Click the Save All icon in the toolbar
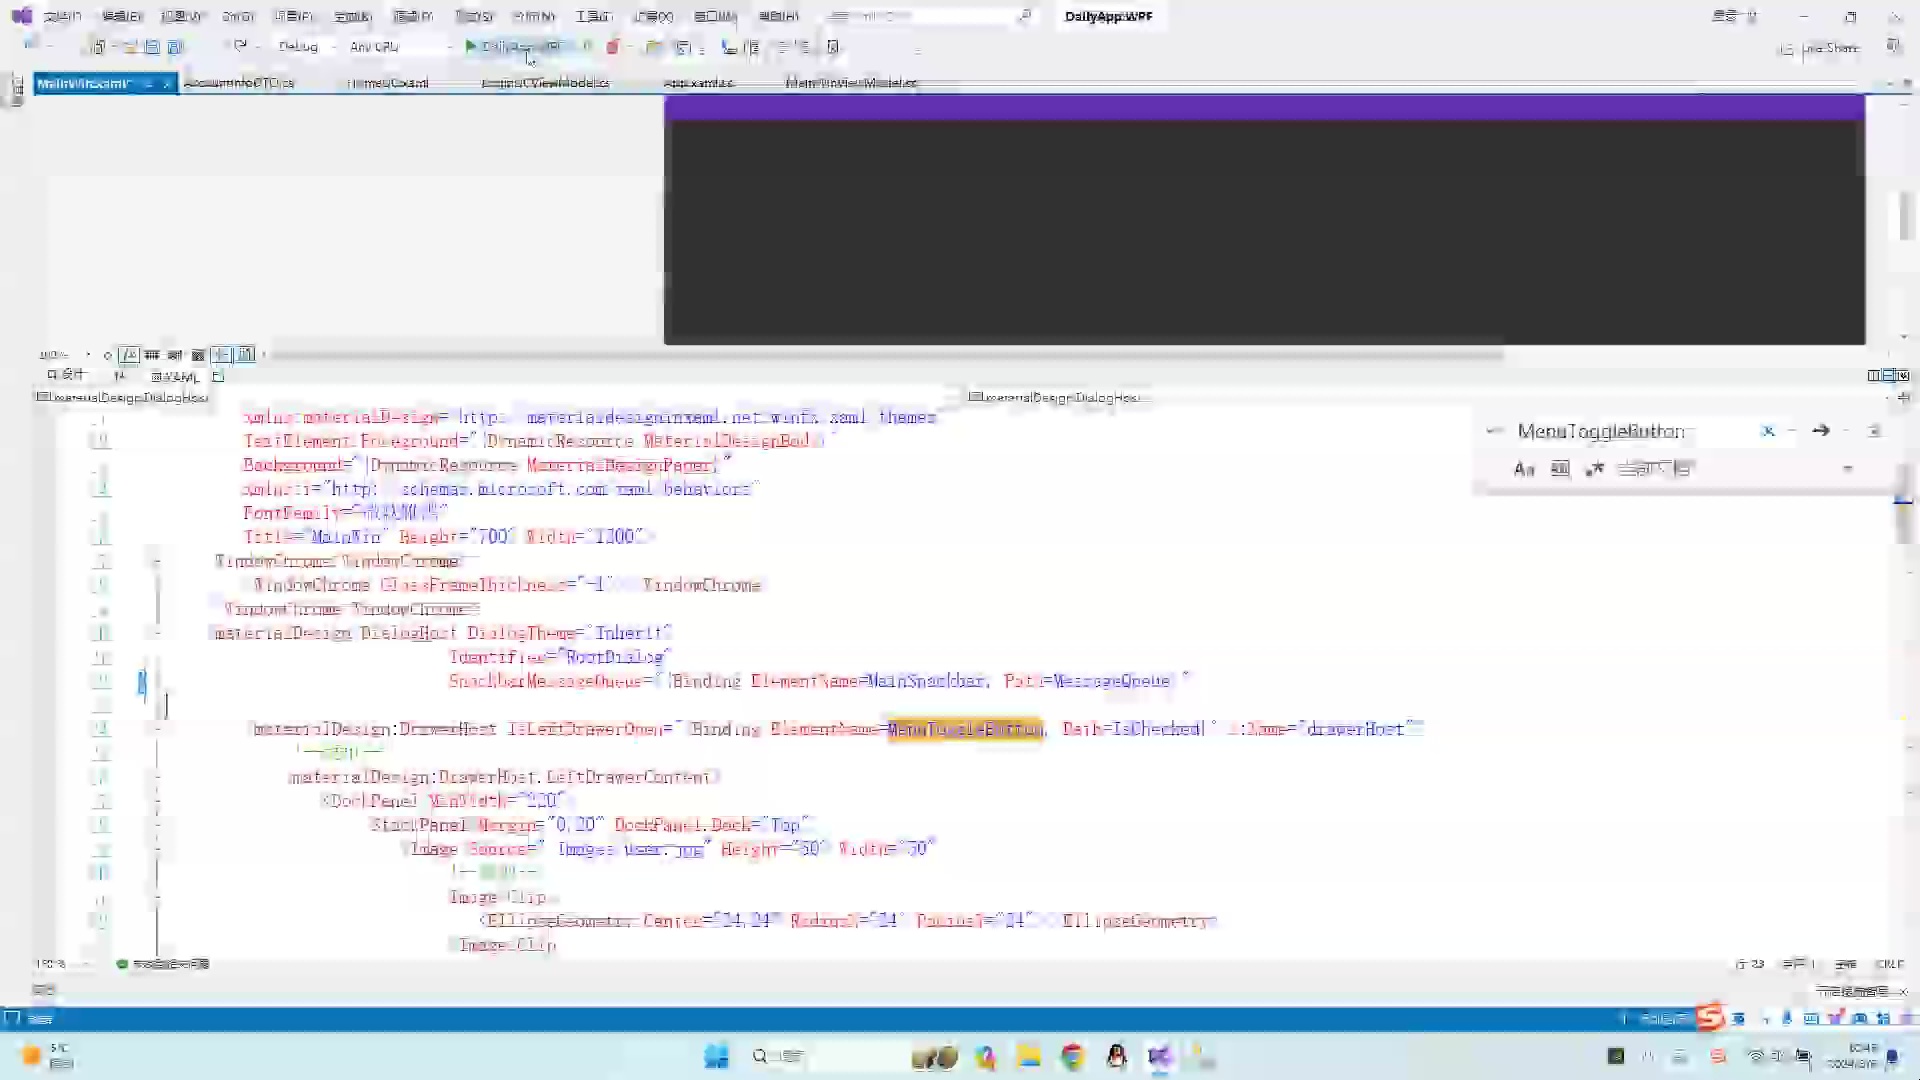The image size is (1920, 1080). (x=174, y=47)
